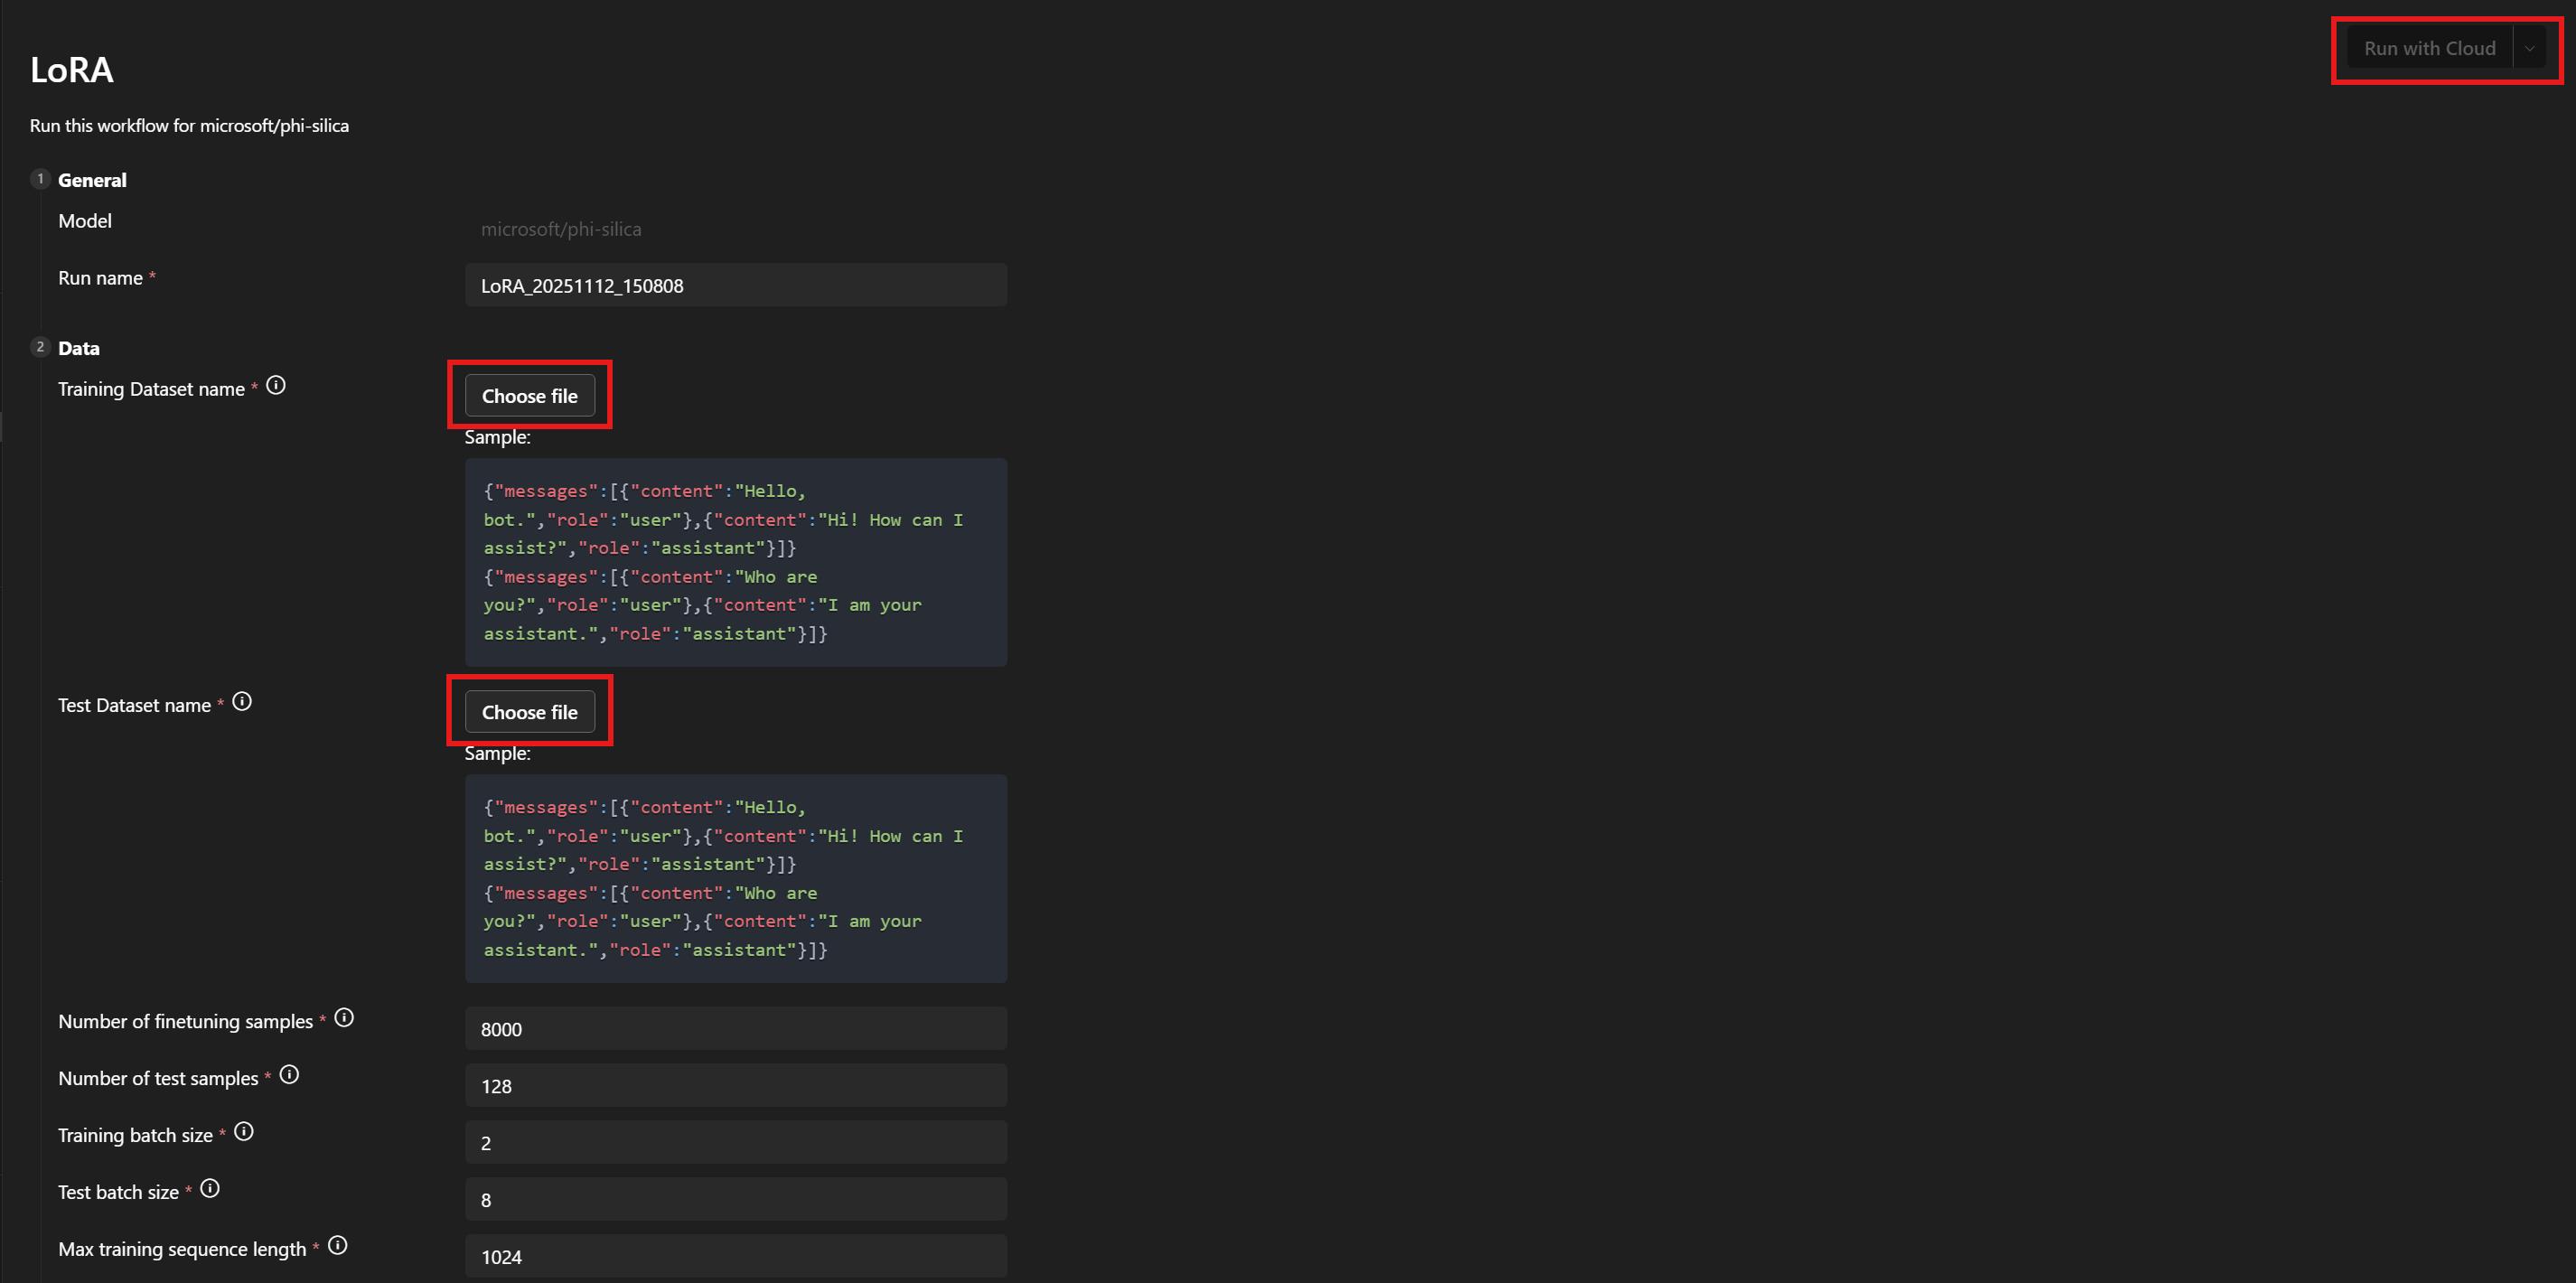Viewport: 2576px width, 1283px height.
Task: Click the training dataset JSON sample preview
Action: pyautogui.click(x=735, y=562)
